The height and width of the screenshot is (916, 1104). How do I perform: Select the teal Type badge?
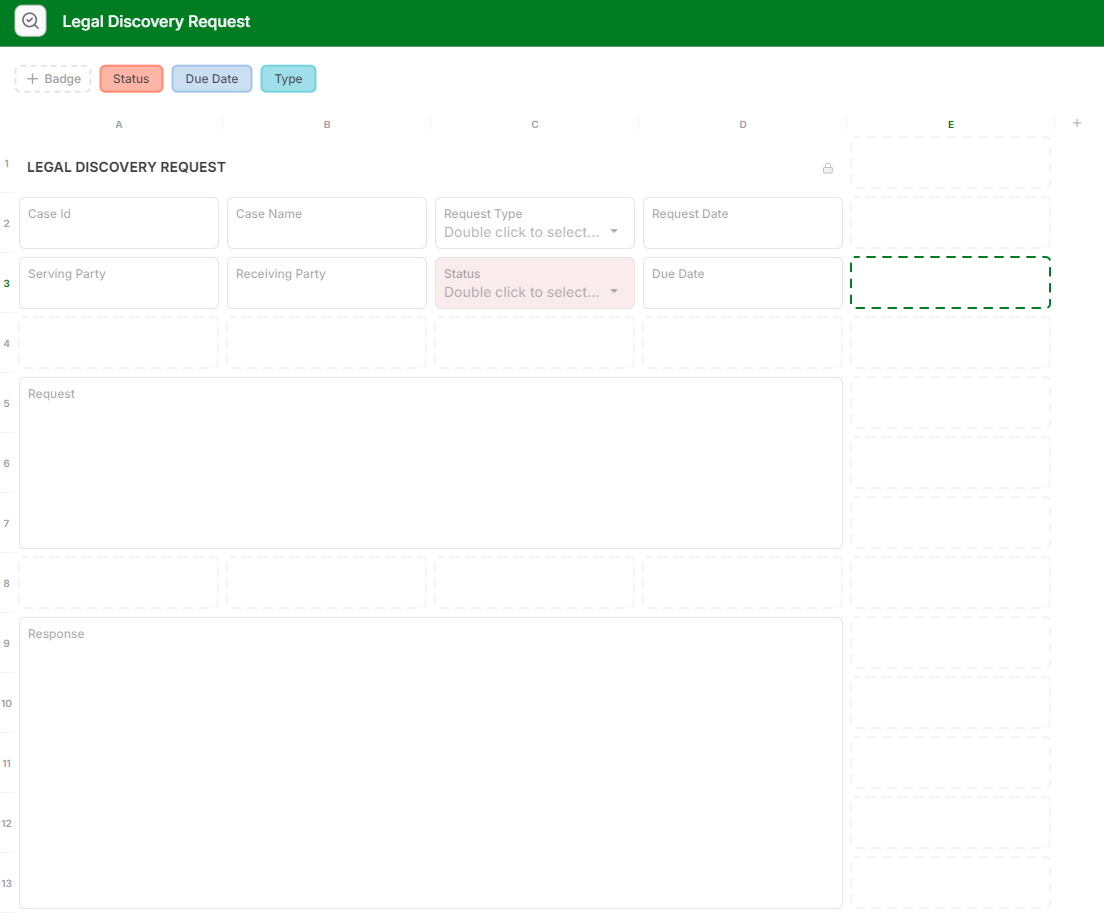[288, 79]
